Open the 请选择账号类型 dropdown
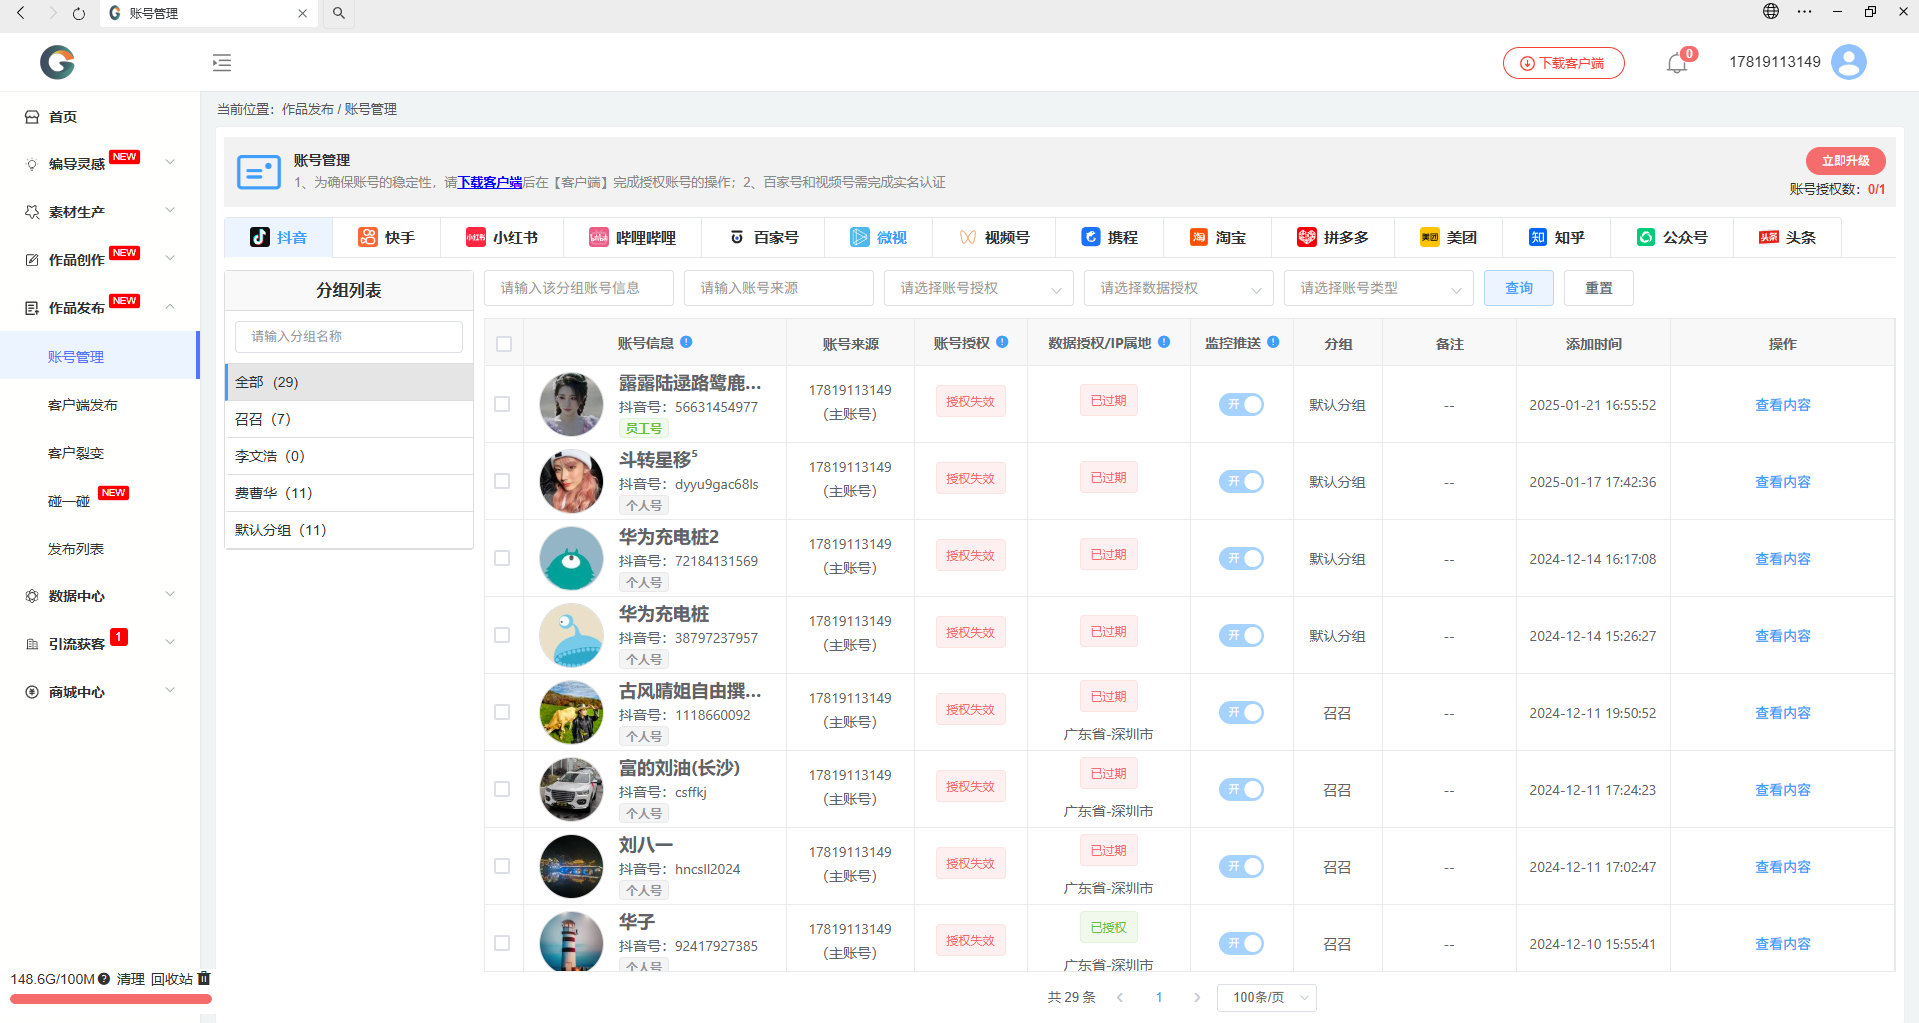The width and height of the screenshot is (1919, 1023). (1378, 288)
